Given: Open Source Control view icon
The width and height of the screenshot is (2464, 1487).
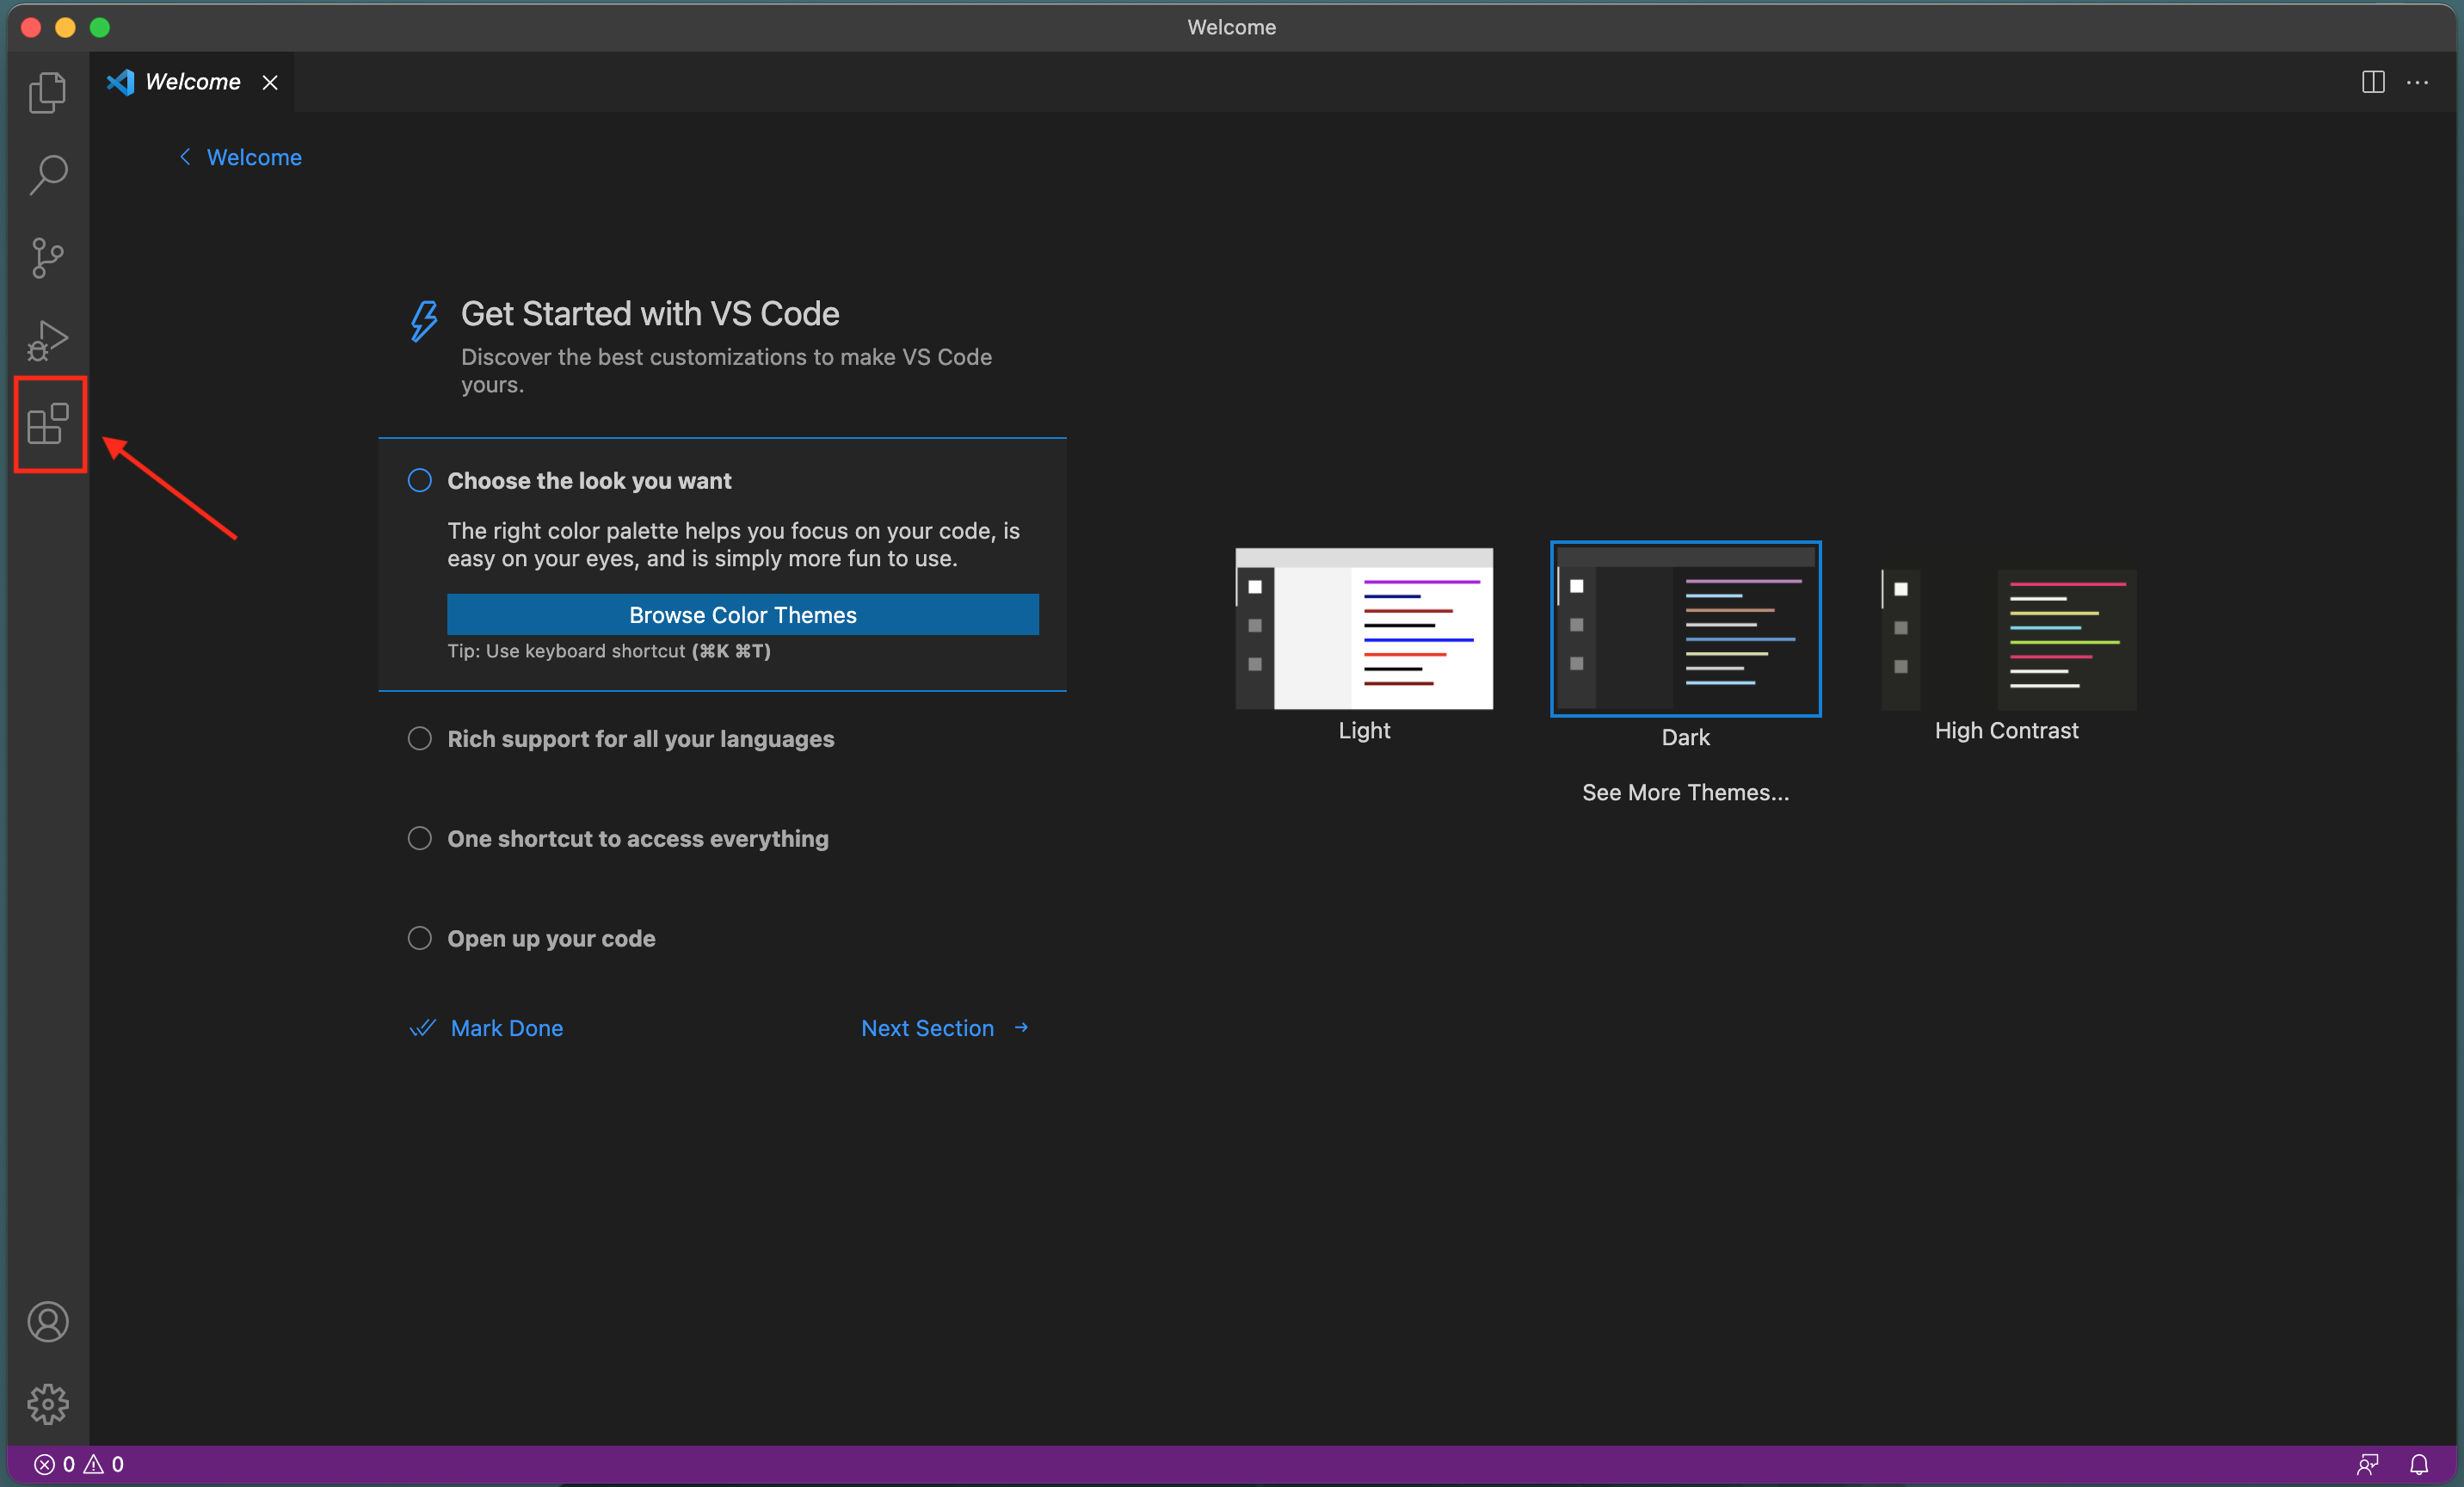Looking at the screenshot, I should click(x=47, y=257).
